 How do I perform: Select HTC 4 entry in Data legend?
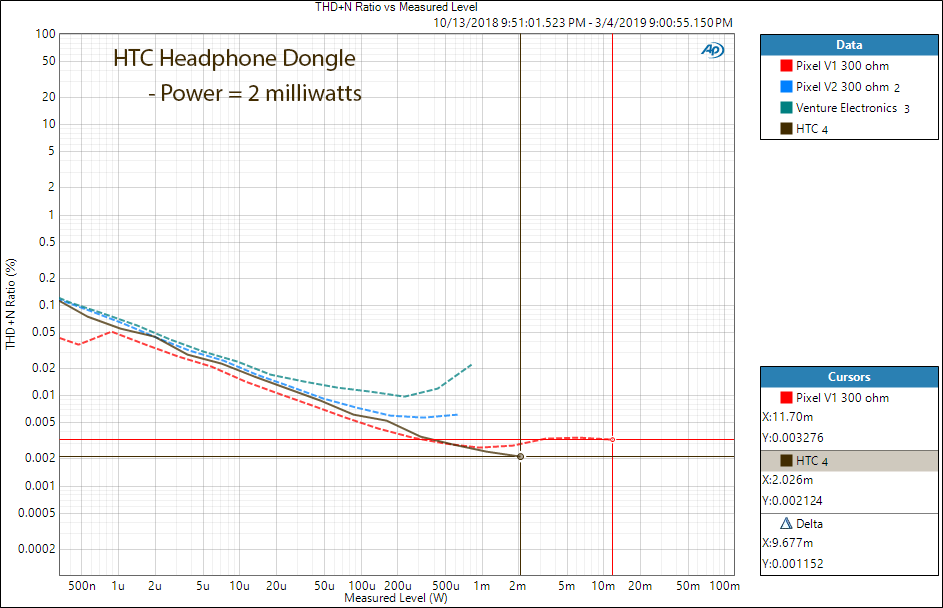click(x=812, y=129)
